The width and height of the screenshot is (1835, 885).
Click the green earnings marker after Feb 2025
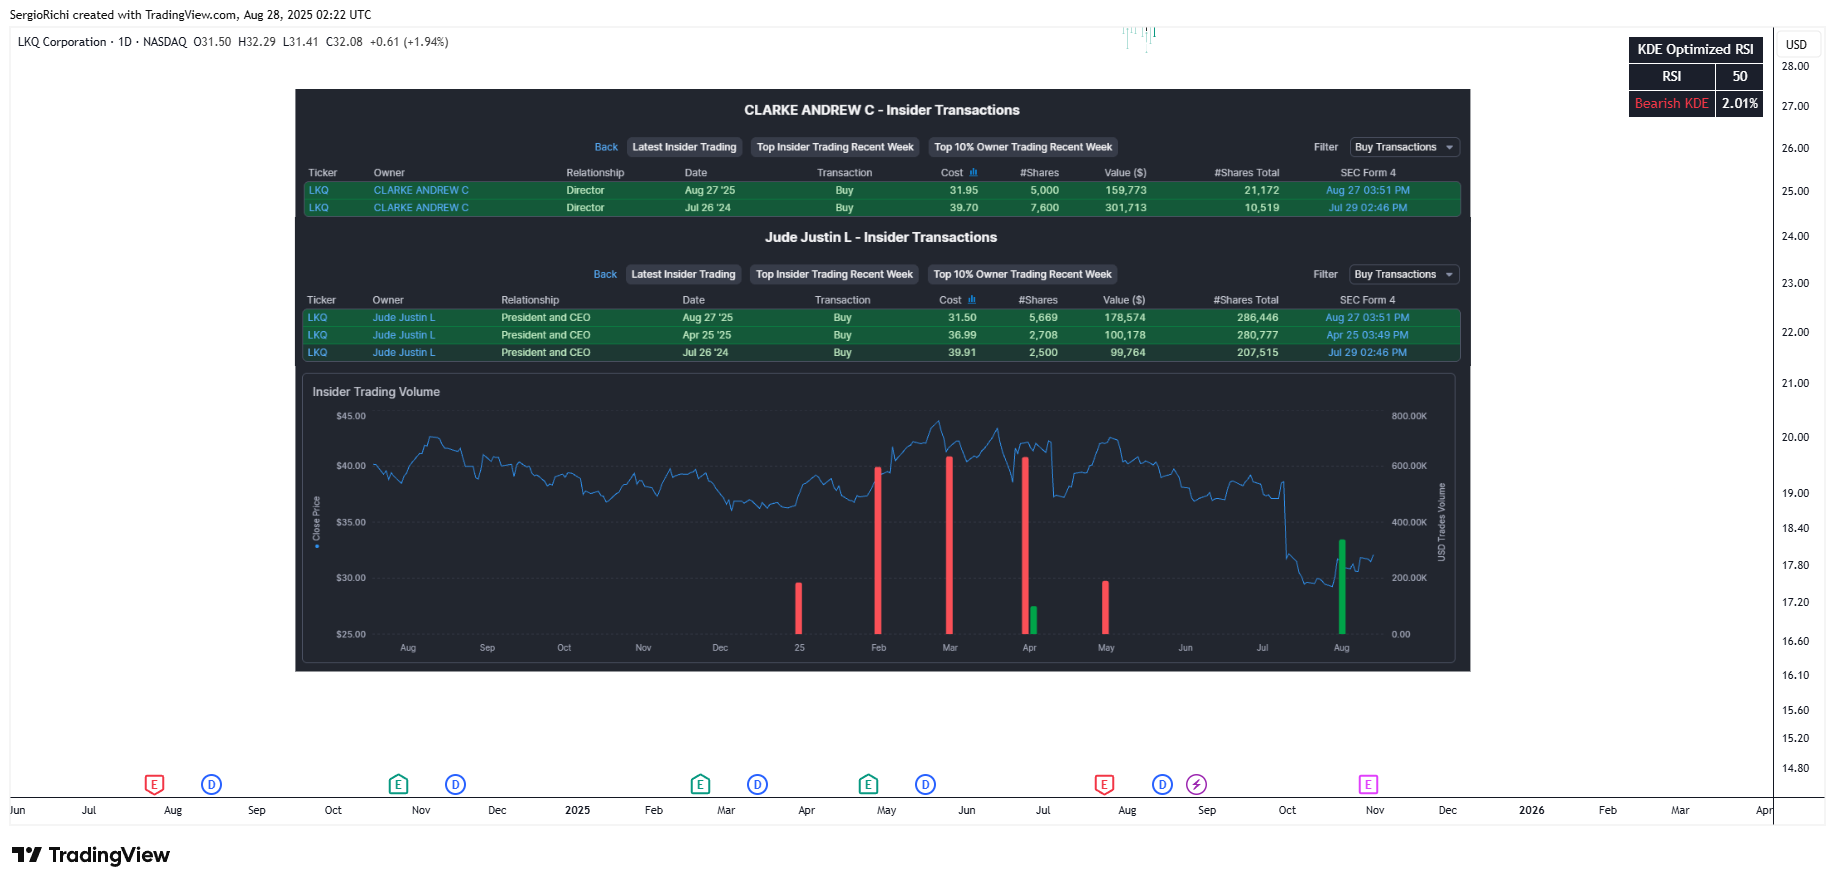click(x=700, y=785)
